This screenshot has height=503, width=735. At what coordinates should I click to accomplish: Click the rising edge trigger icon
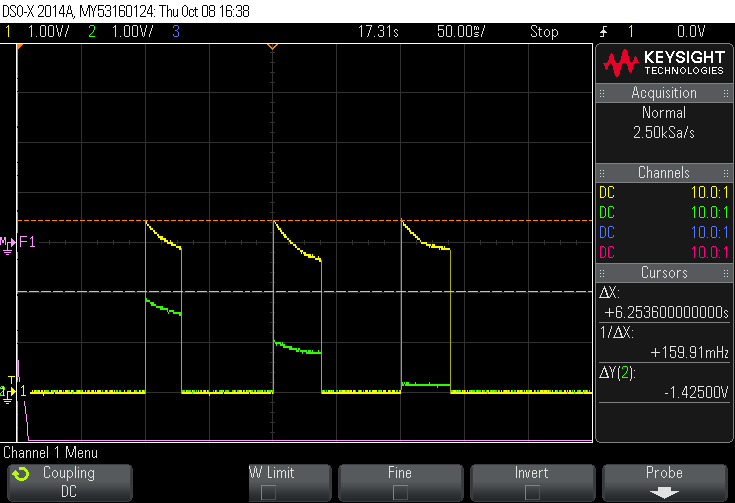click(x=604, y=32)
